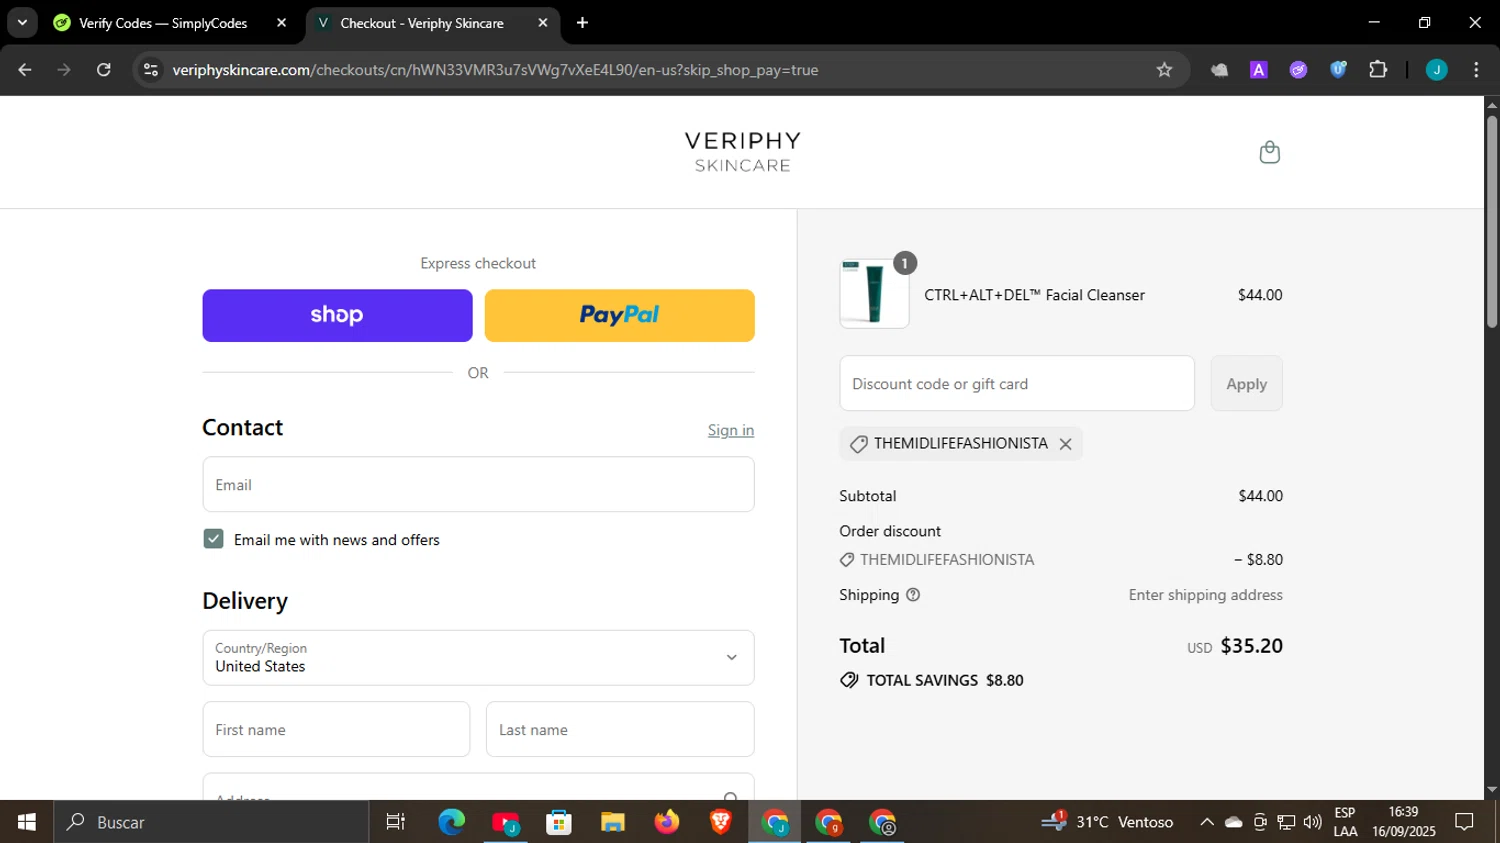Screen dimensions: 1500x843
Task: Apply the discount code
Action: 1246,384
